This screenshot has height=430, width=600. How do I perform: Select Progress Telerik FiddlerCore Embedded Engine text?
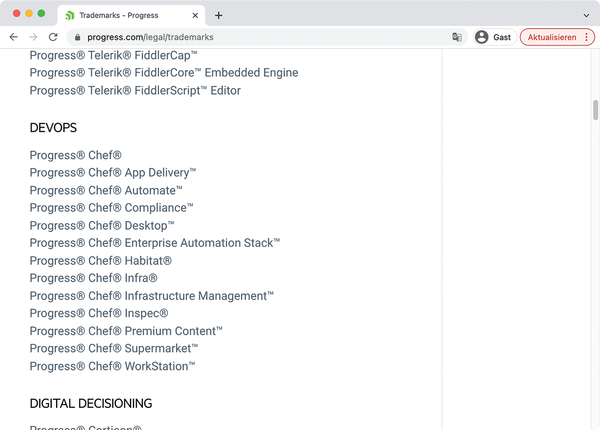[x=164, y=73]
